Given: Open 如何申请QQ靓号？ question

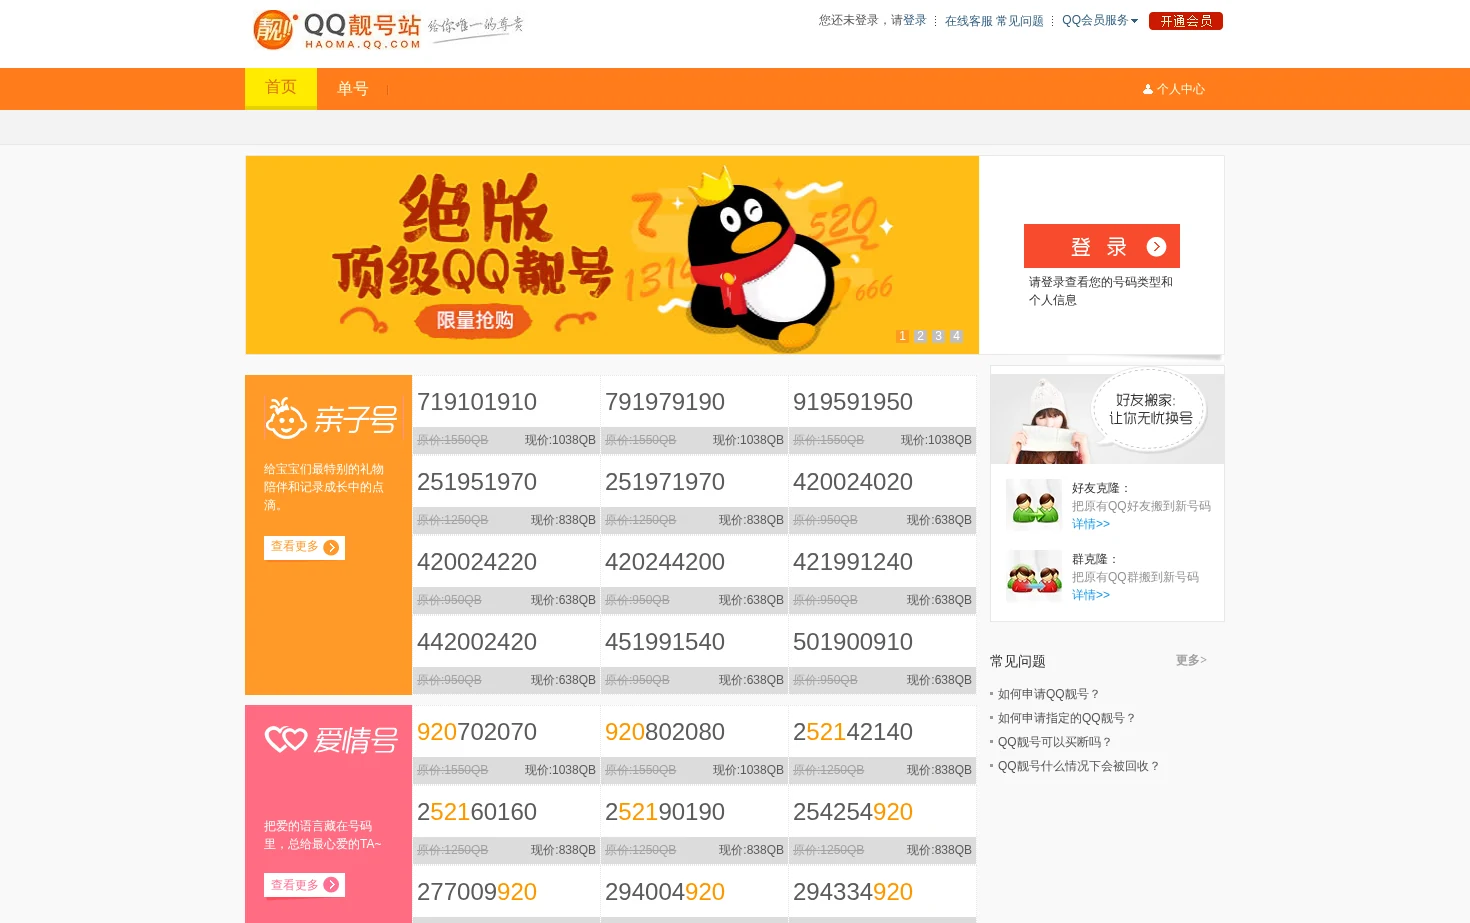Looking at the screenshot, I should (1049, 694).
